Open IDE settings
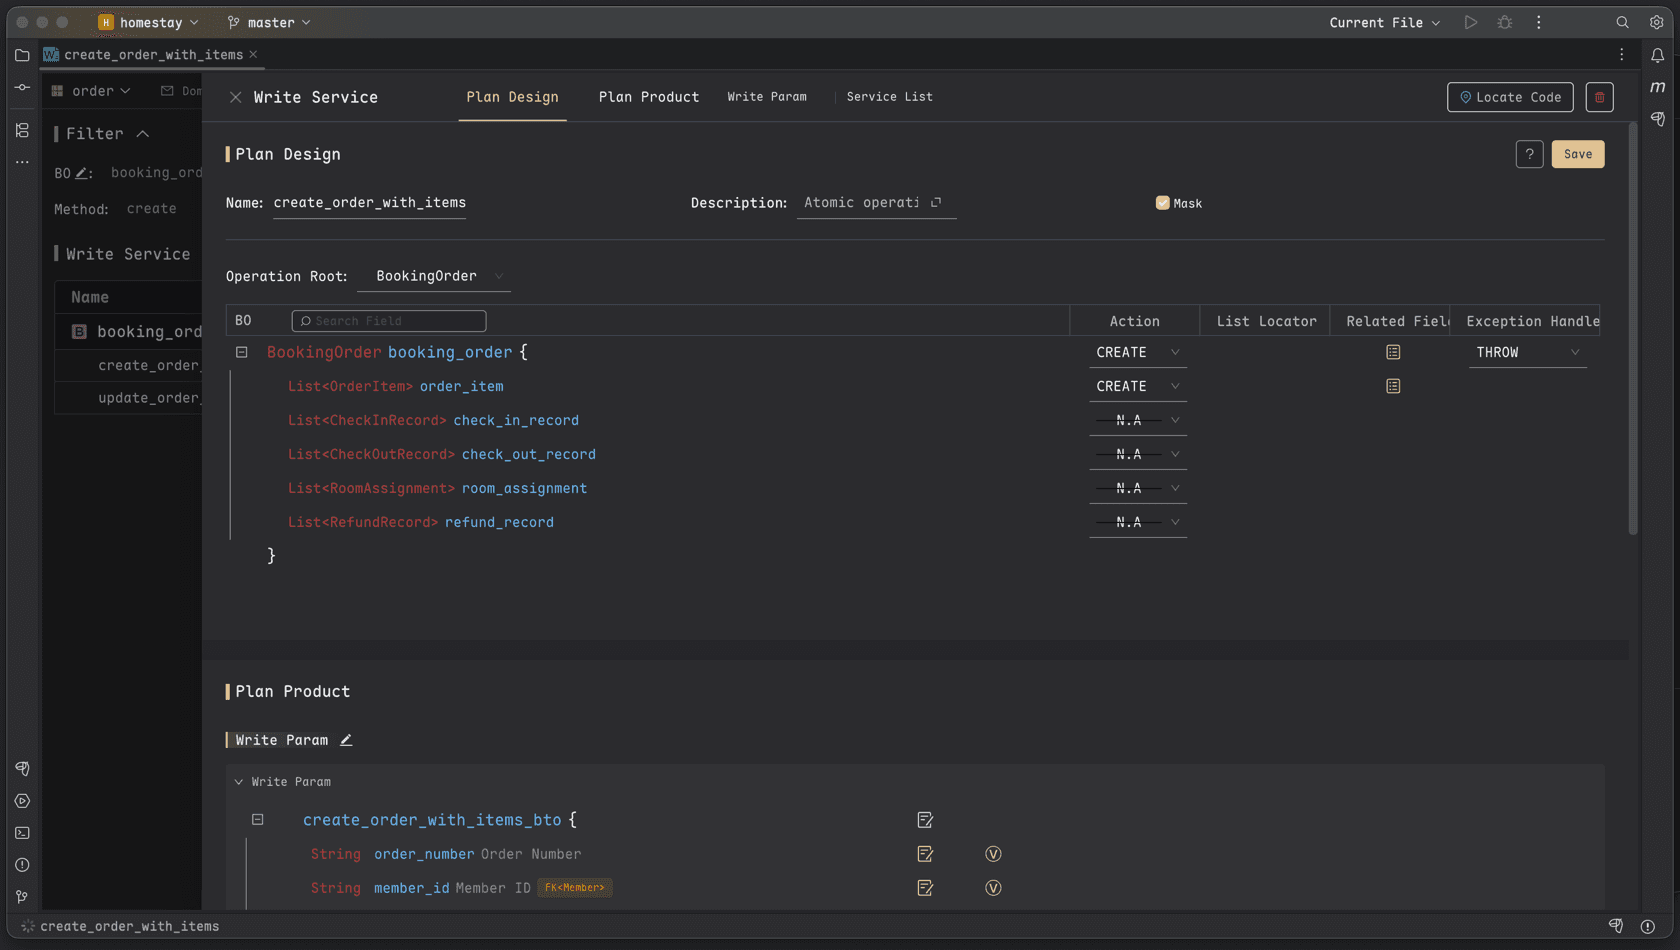This screenshot has height=950, width=1680. tap(1657, 21)
